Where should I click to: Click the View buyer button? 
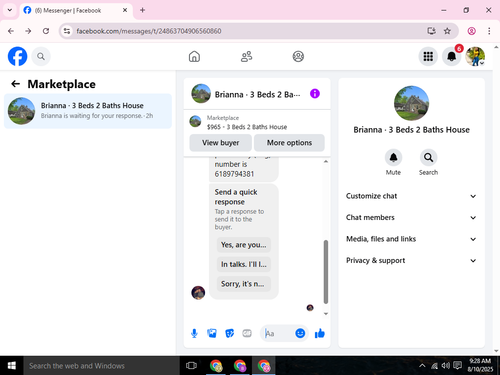[220, 143]
